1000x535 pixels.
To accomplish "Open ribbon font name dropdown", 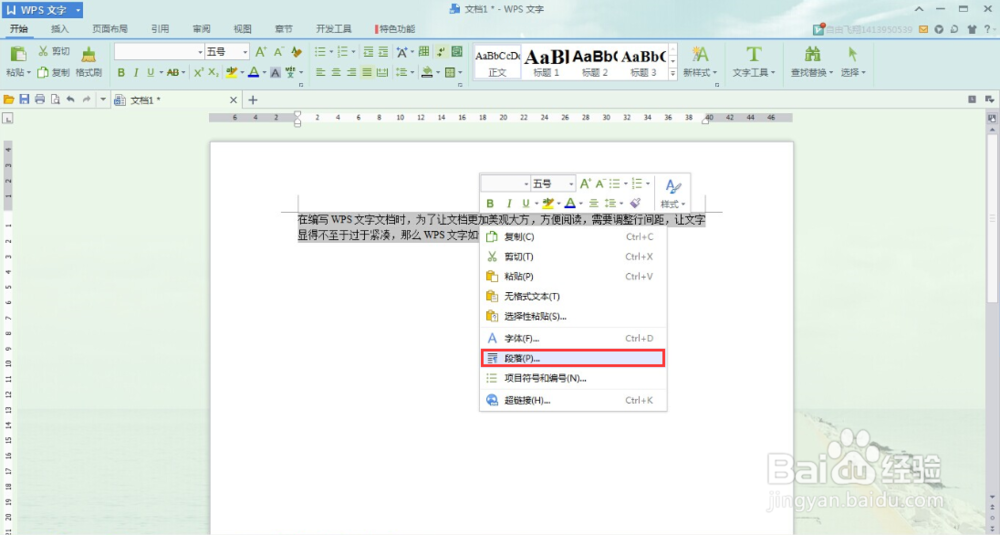I will [200, 52].
